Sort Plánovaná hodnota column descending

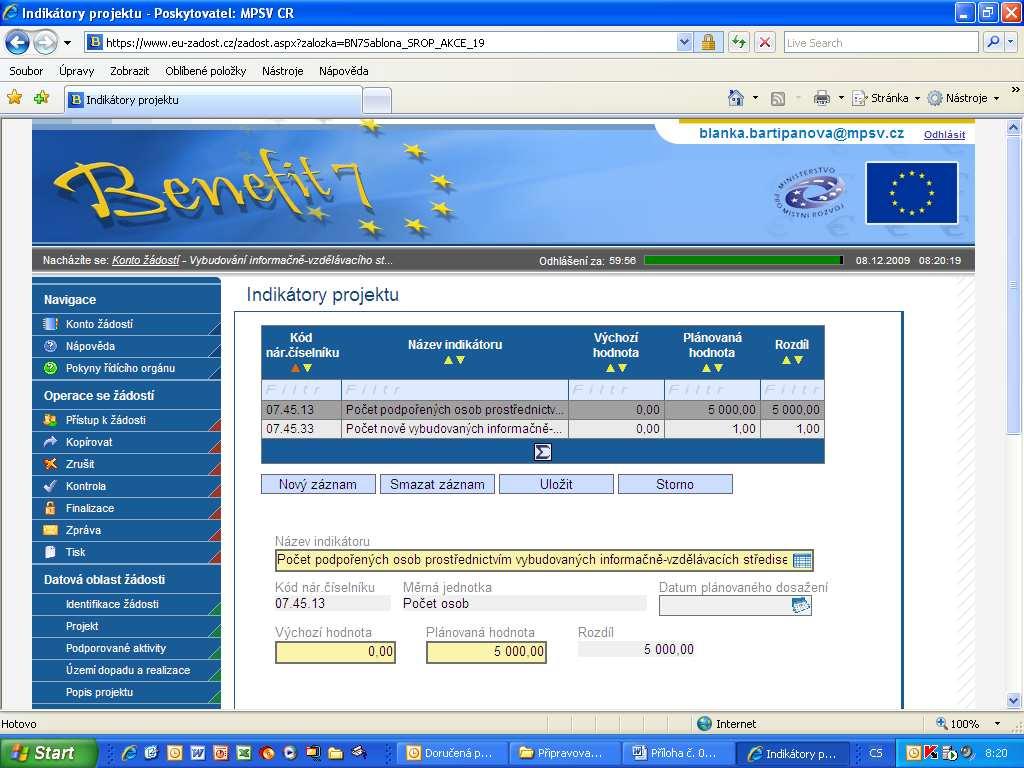pos(718,368)
